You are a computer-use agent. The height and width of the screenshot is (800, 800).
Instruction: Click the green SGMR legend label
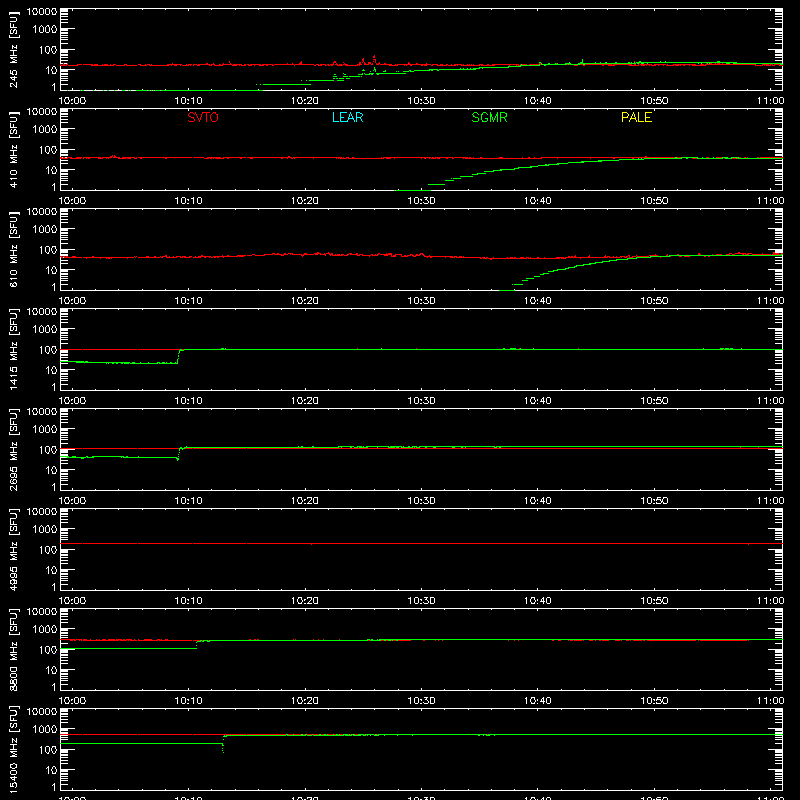pyautogui.click(x=489, y=117)
